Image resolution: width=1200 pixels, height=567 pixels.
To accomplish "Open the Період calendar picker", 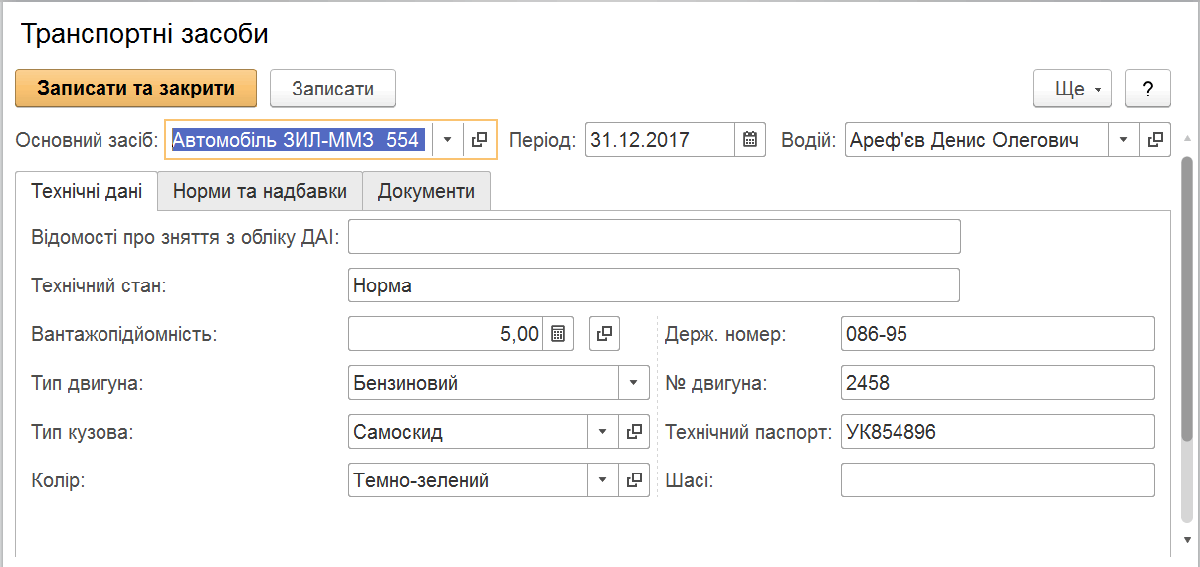I will pyautogui.click(x=750, y=140).
